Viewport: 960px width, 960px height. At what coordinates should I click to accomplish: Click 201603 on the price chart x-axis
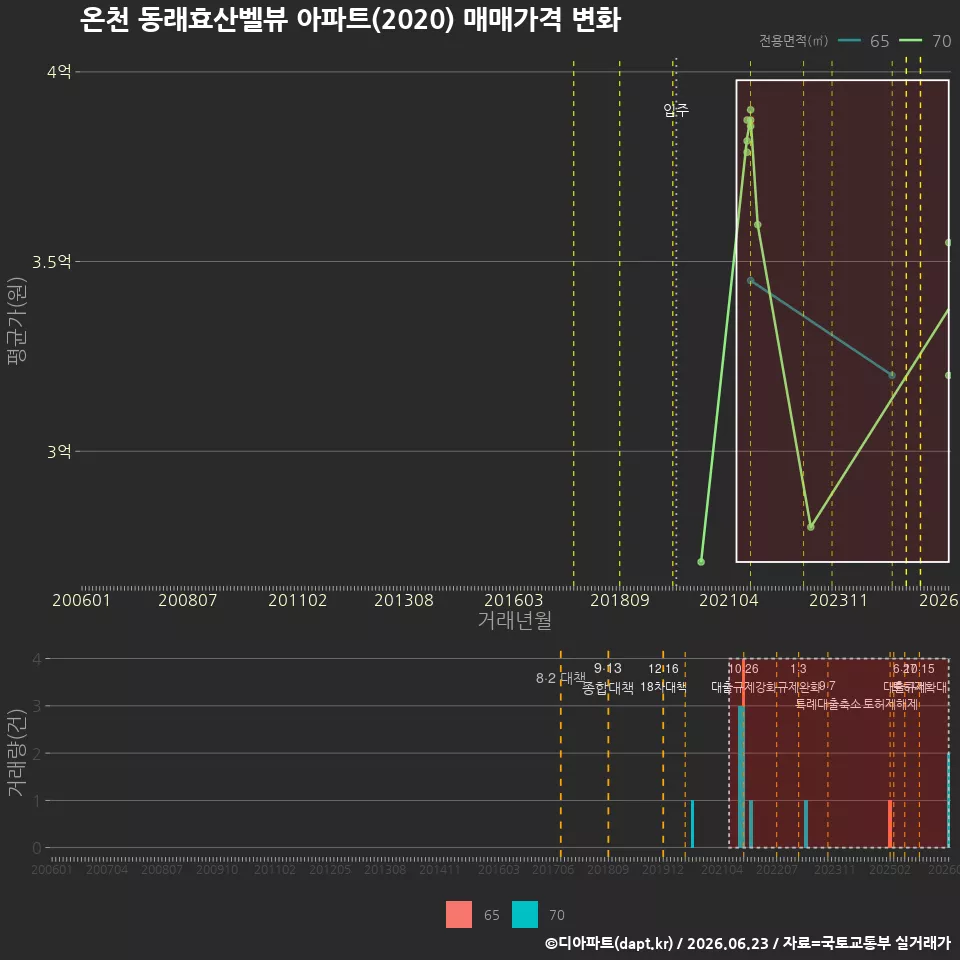pos(514,600)
